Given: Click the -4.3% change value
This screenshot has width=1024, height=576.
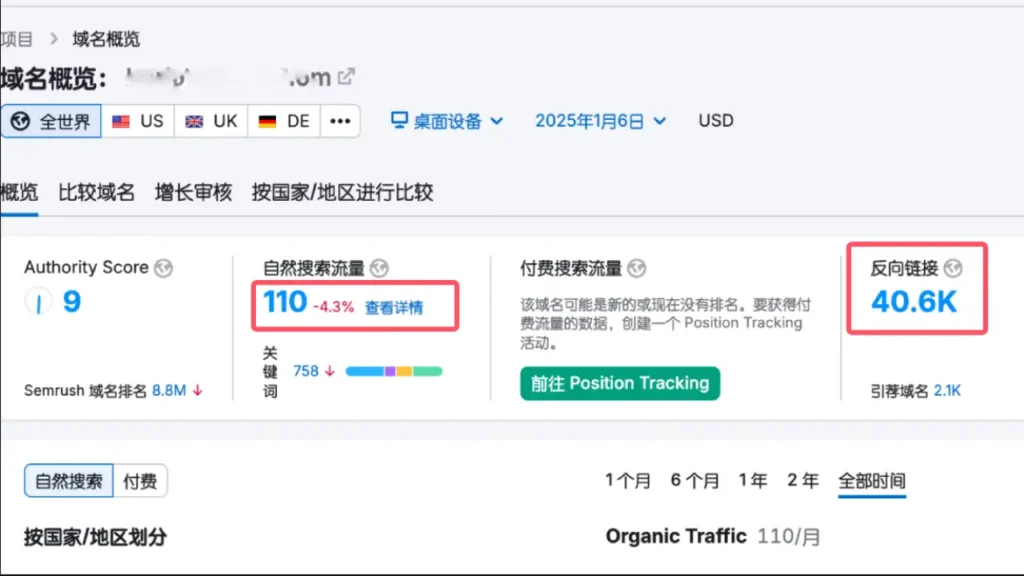Looking at the screenshot, I should click(333, 307).
